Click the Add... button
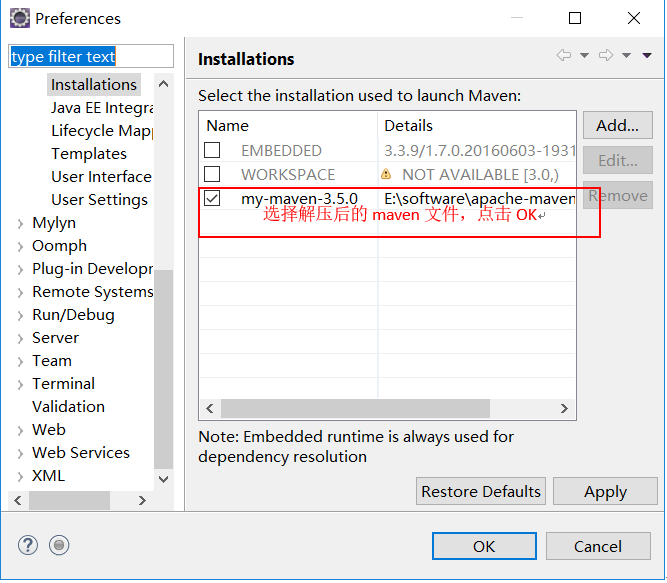 click(x=618, y=125)
